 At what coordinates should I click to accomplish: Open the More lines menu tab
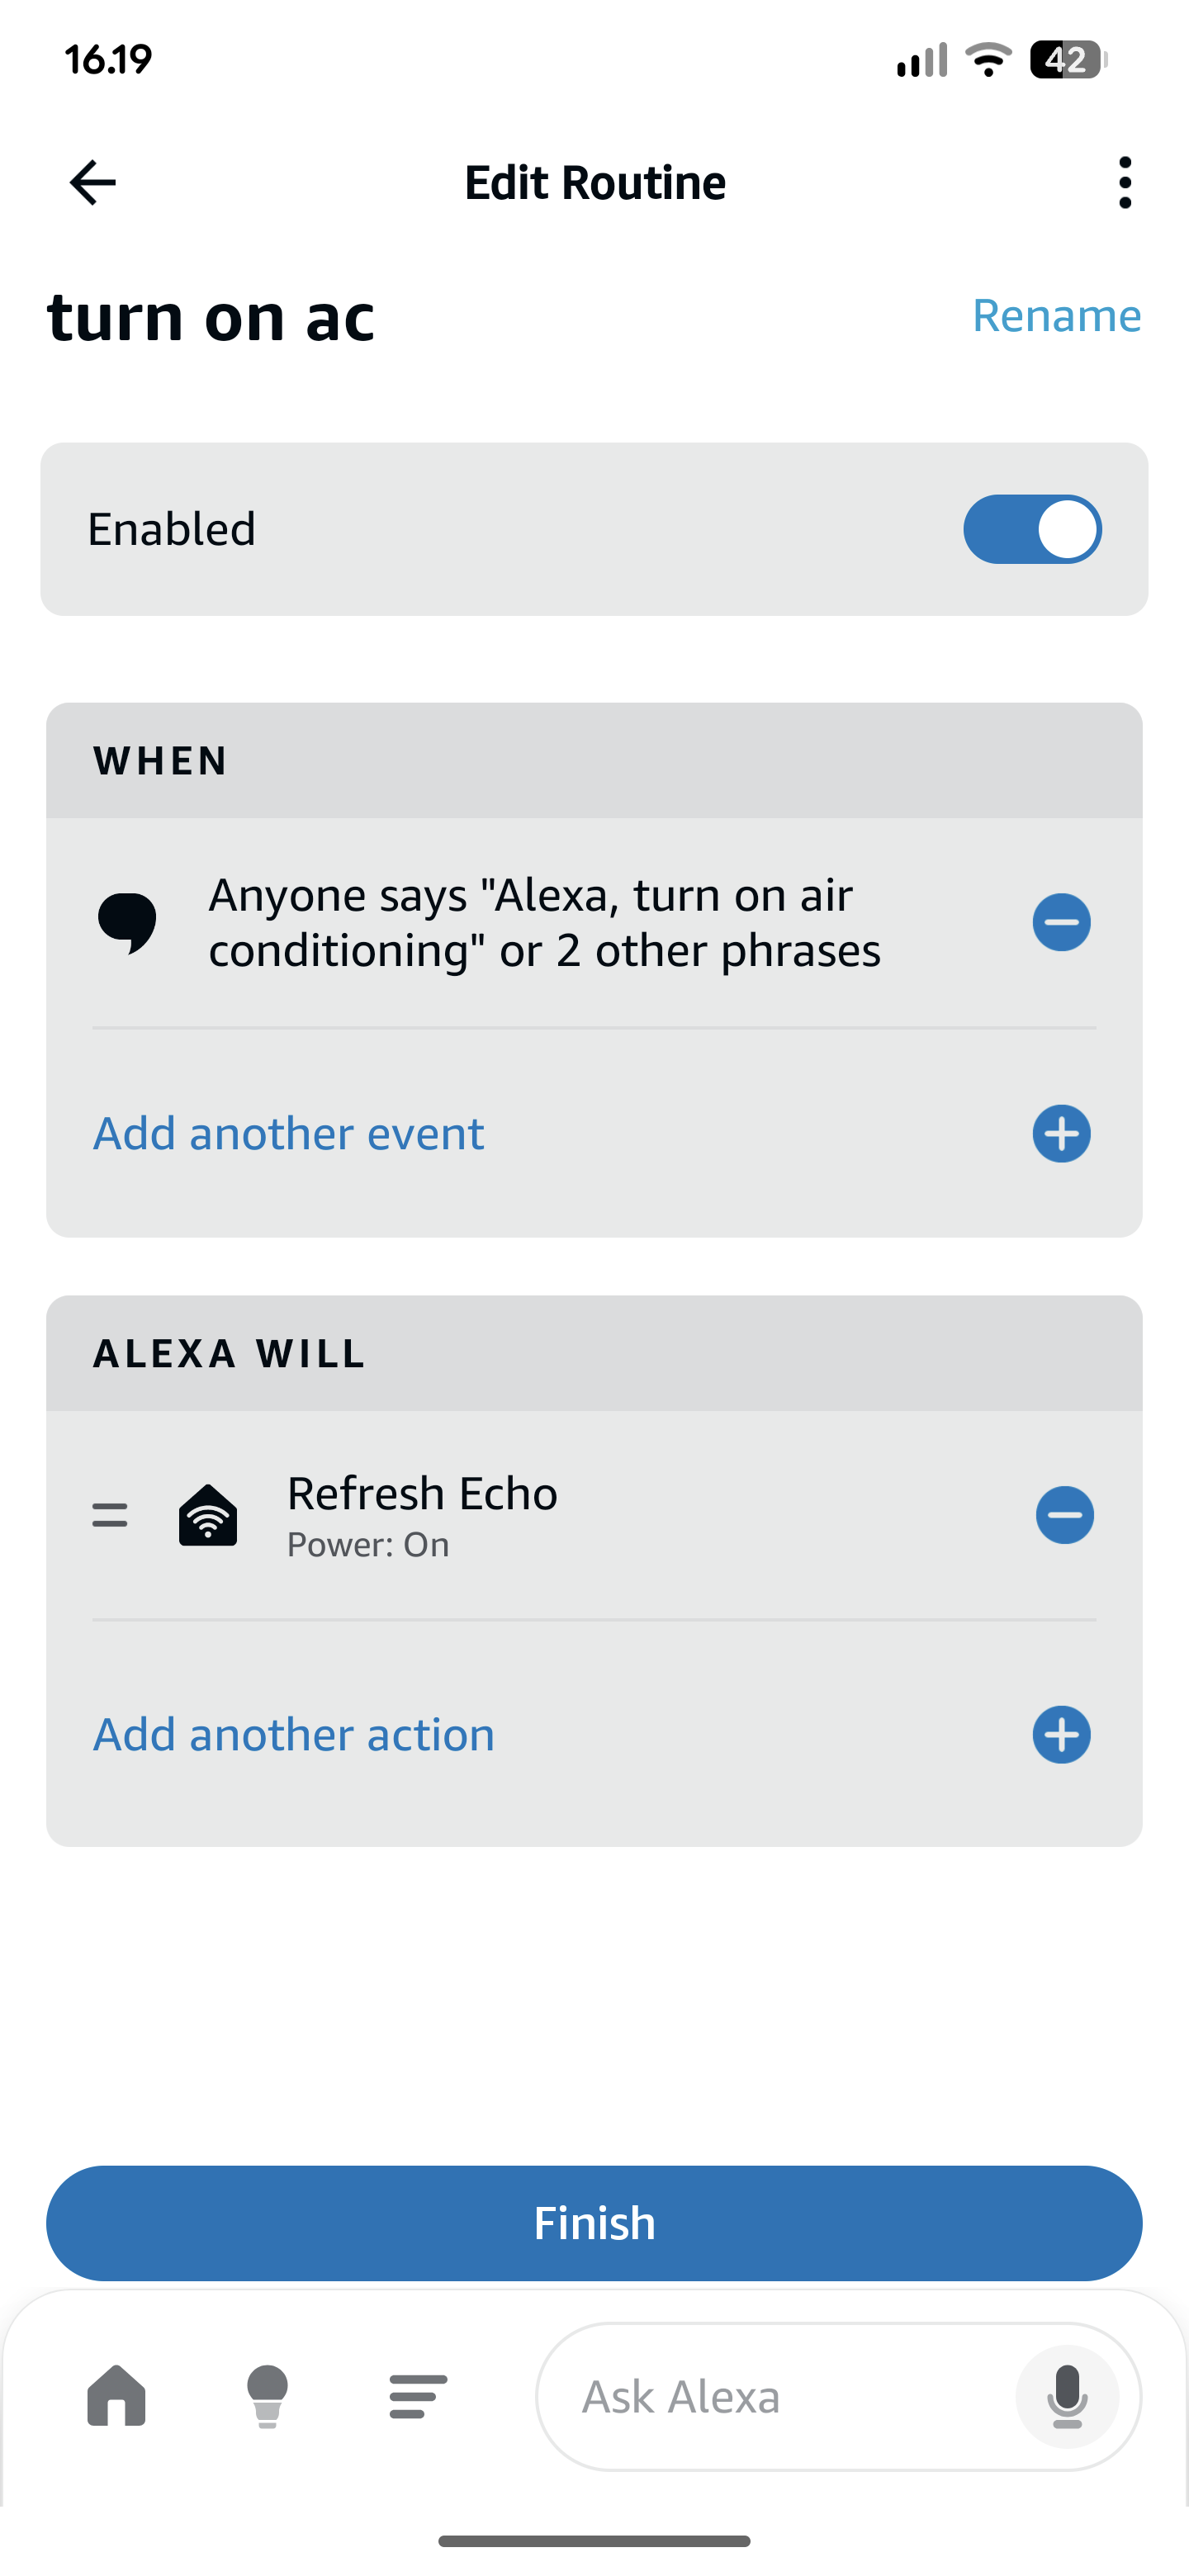[x=418, y=2396]
